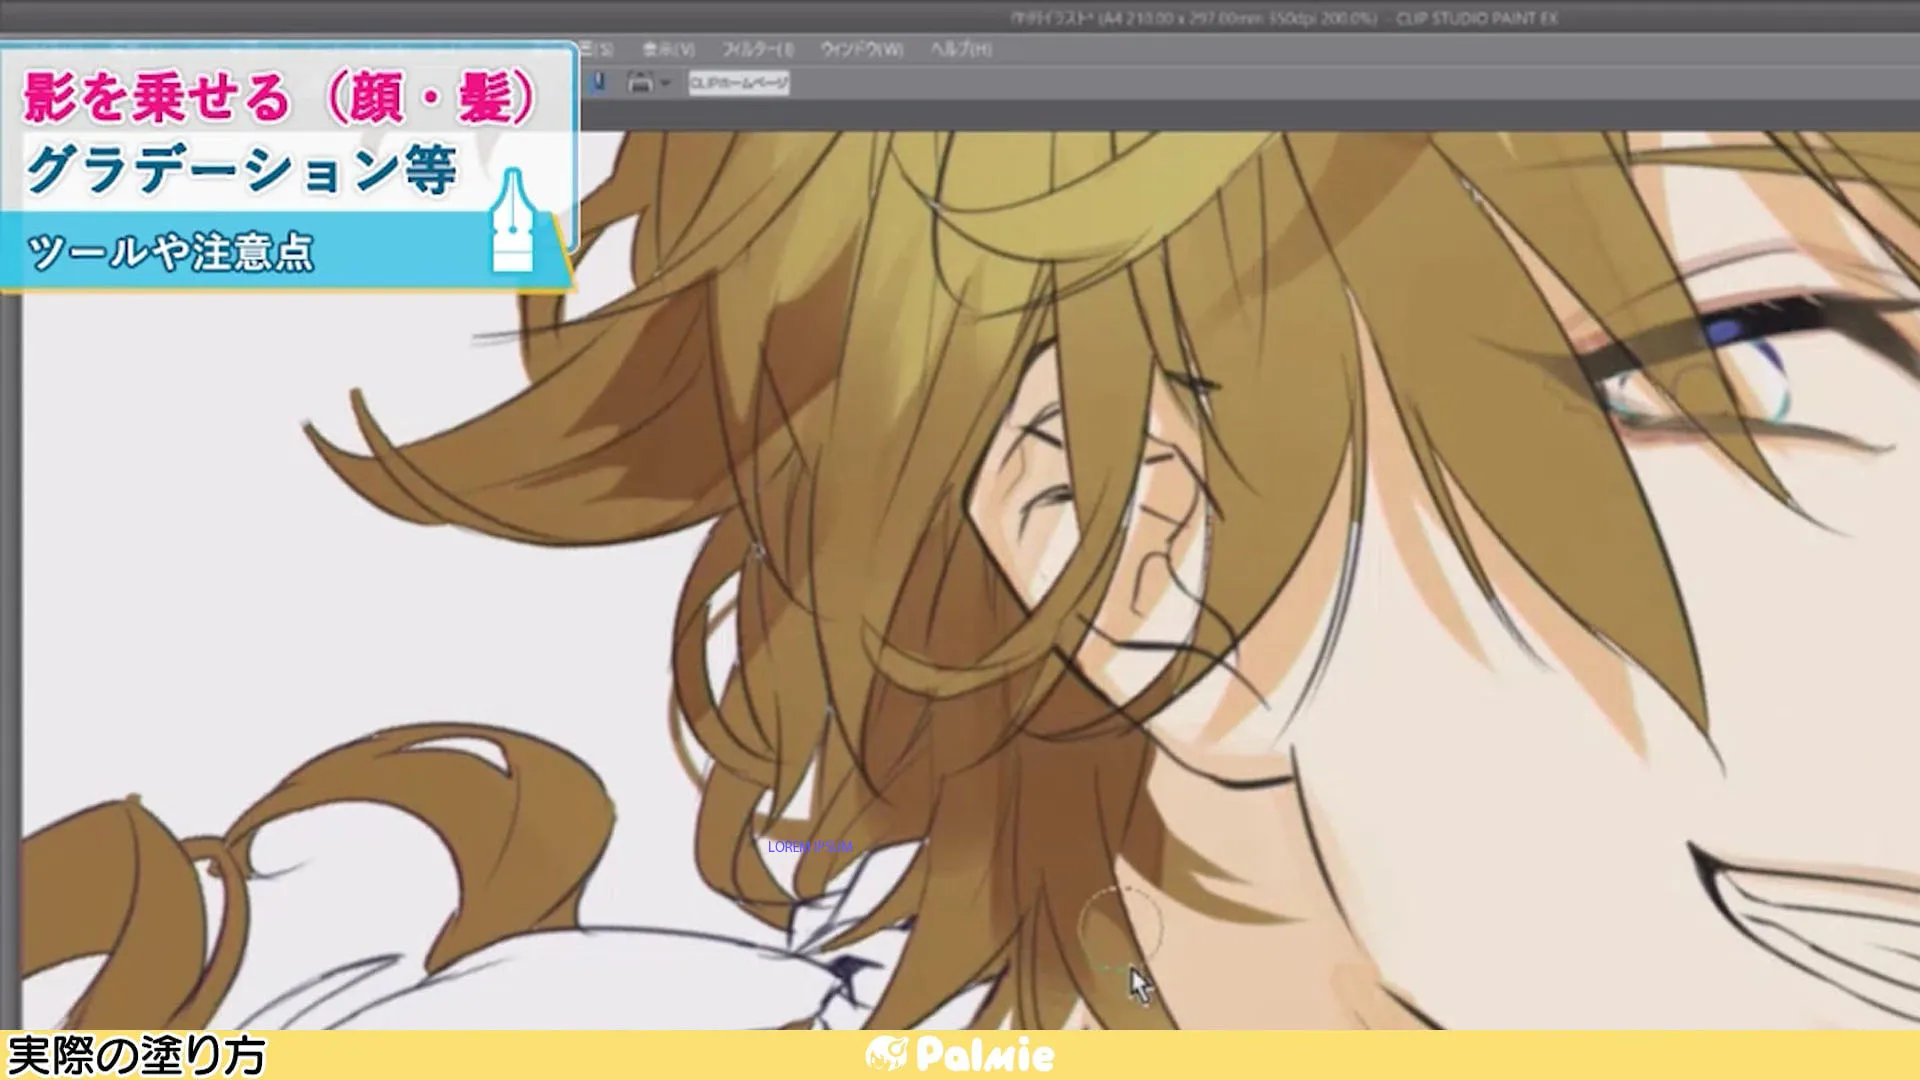
Task: Click the command bar tablet mode icon
Action: coord(639,84)
